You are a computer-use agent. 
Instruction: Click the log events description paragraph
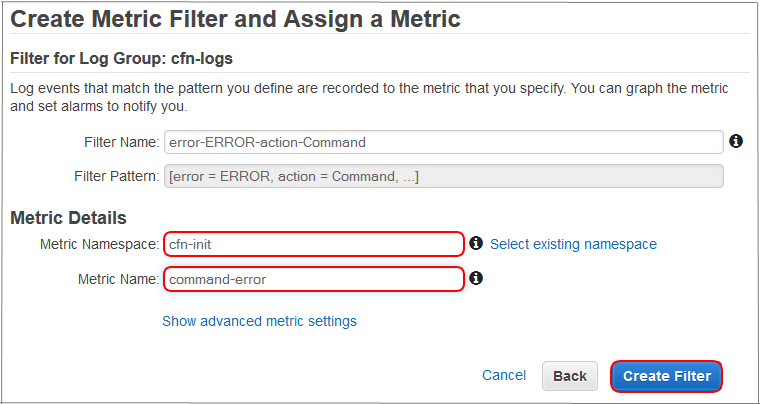tap(368, 97)
